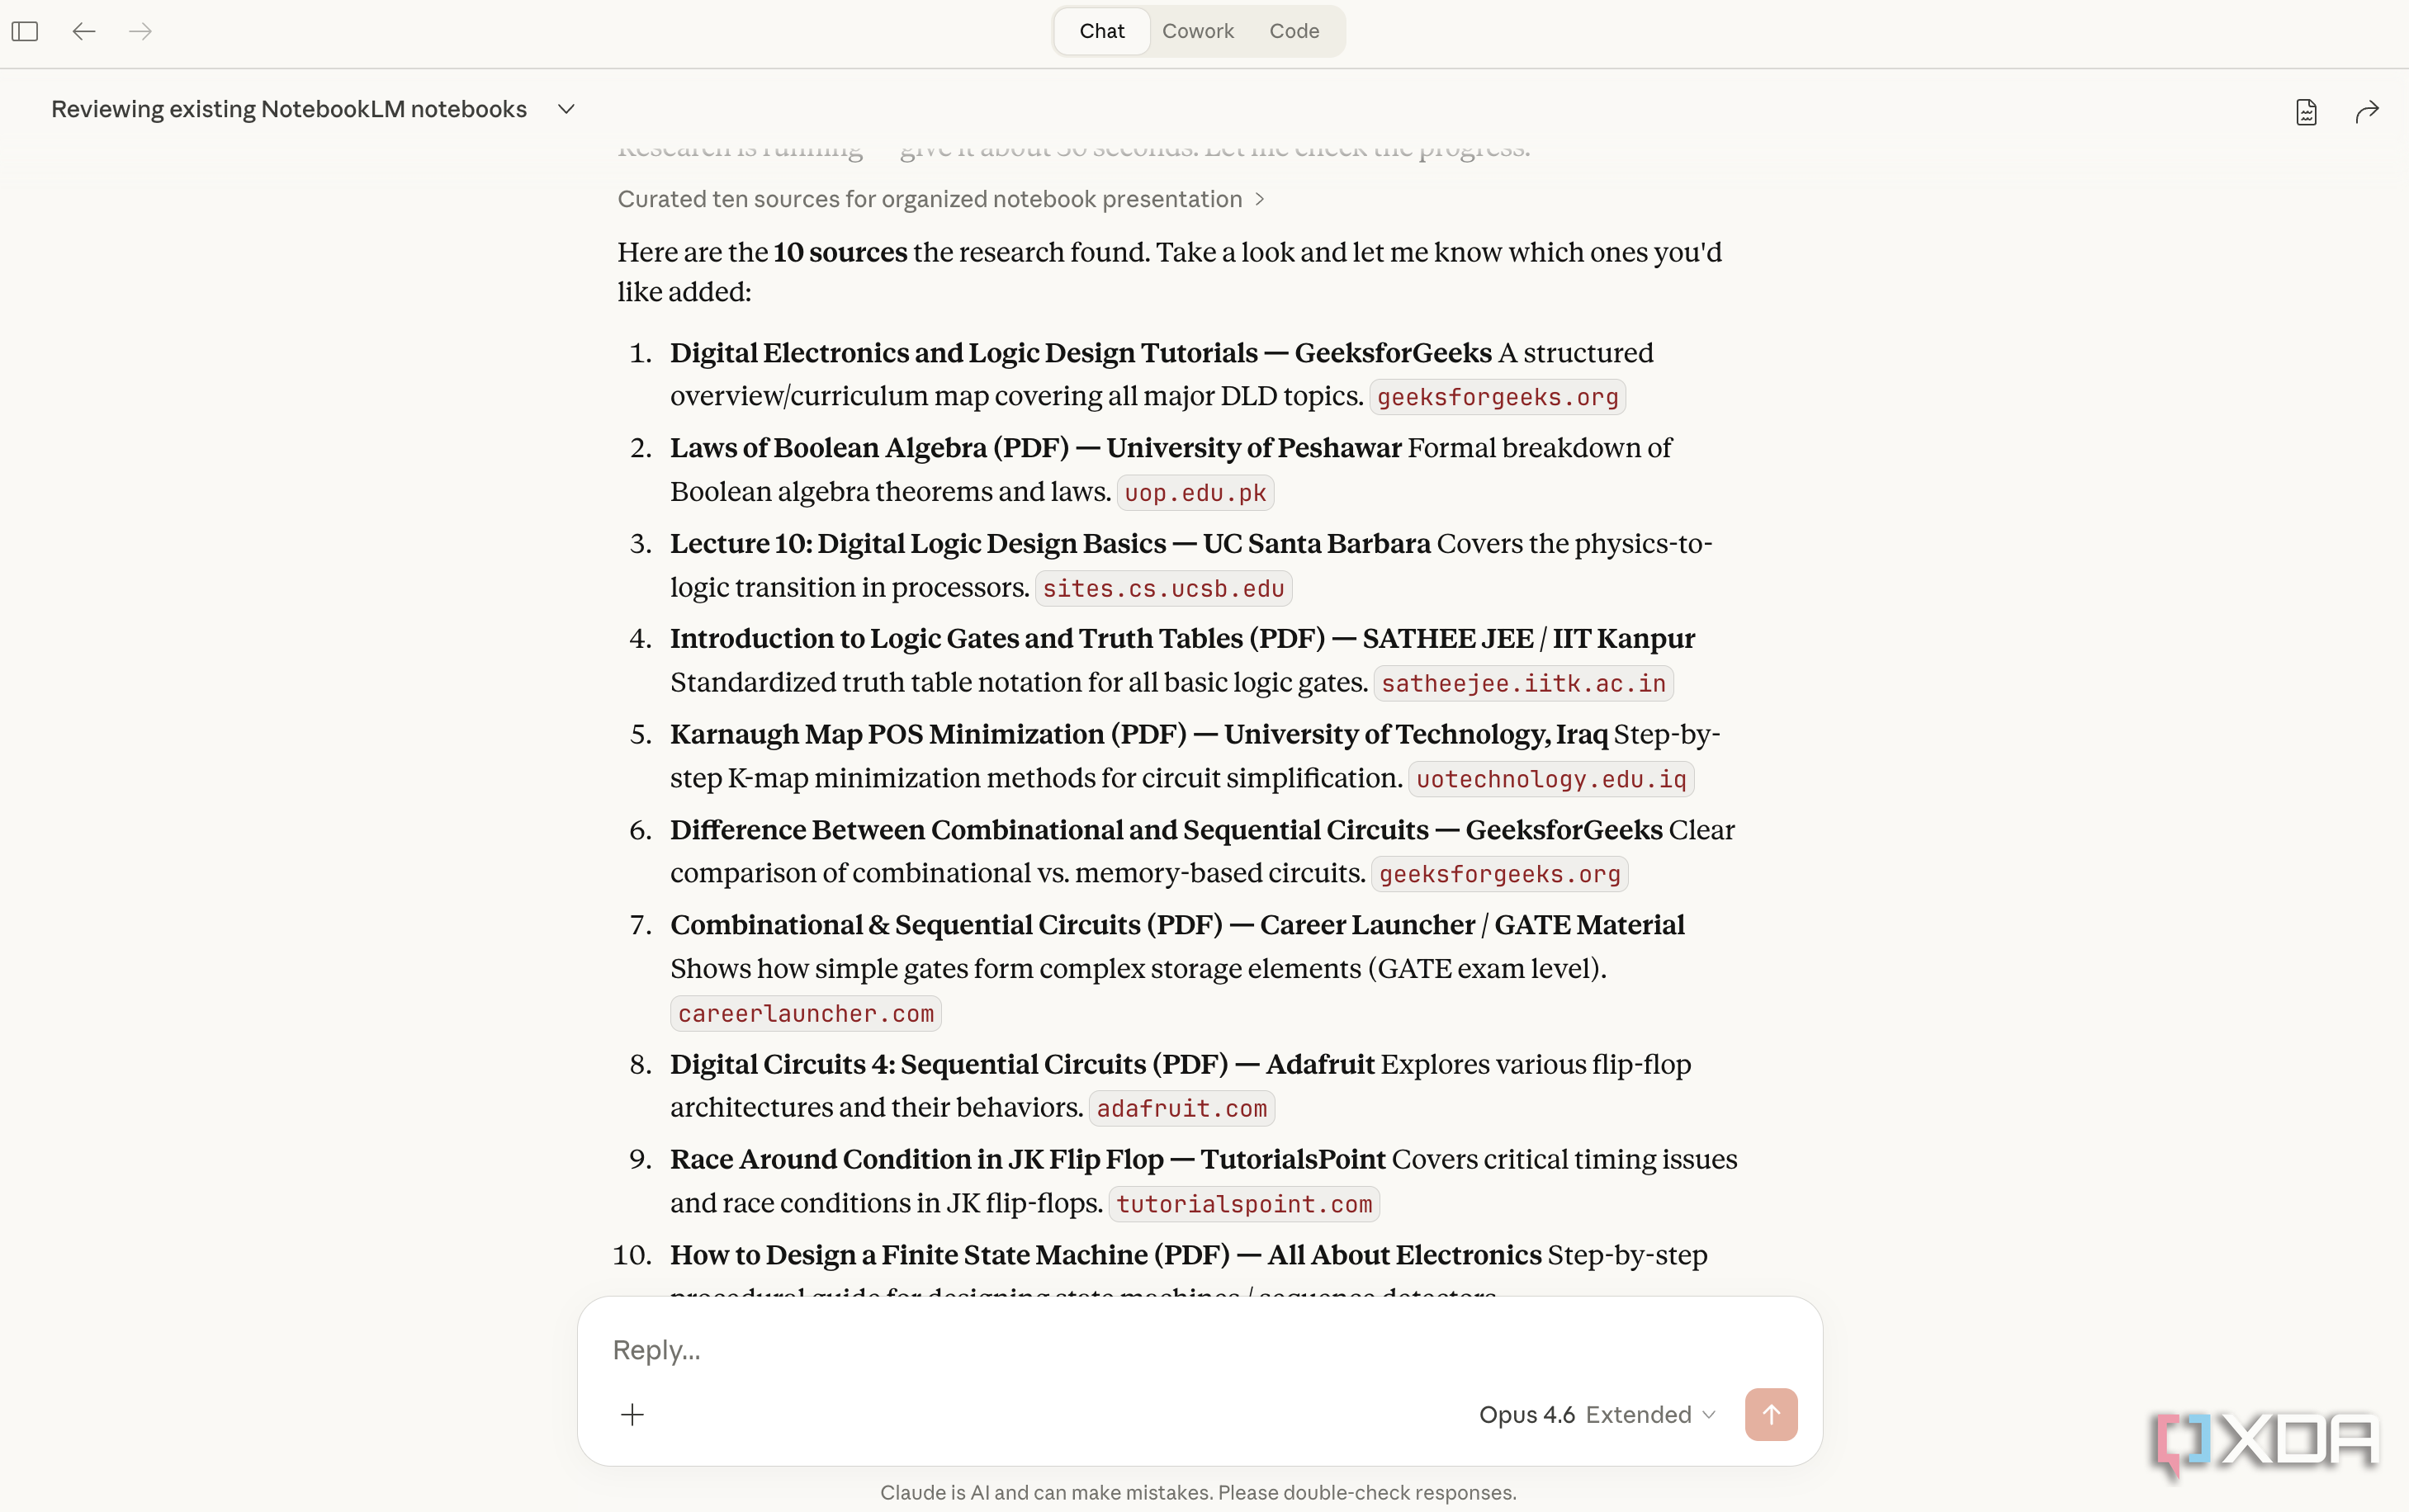Click the adafruit.com source tag
Image resolution: width=2409 pixels, height=1512 pixels.
pyautogui.click(x=1181, y=1108)
